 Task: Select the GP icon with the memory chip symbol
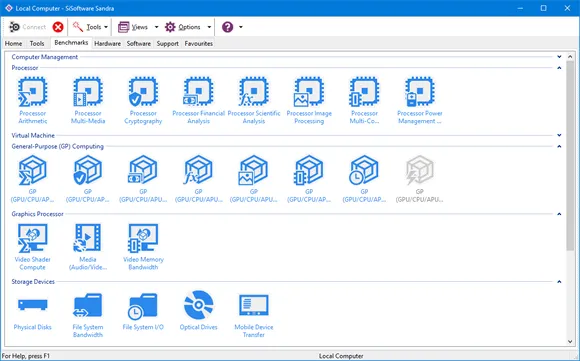pos(309,179)
